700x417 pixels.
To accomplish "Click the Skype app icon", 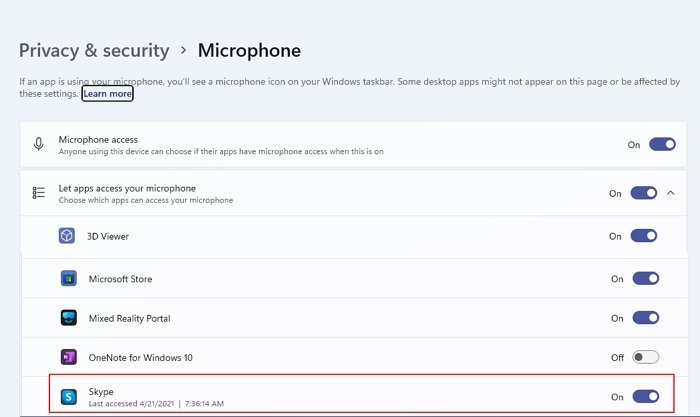I will click(69, 396).
